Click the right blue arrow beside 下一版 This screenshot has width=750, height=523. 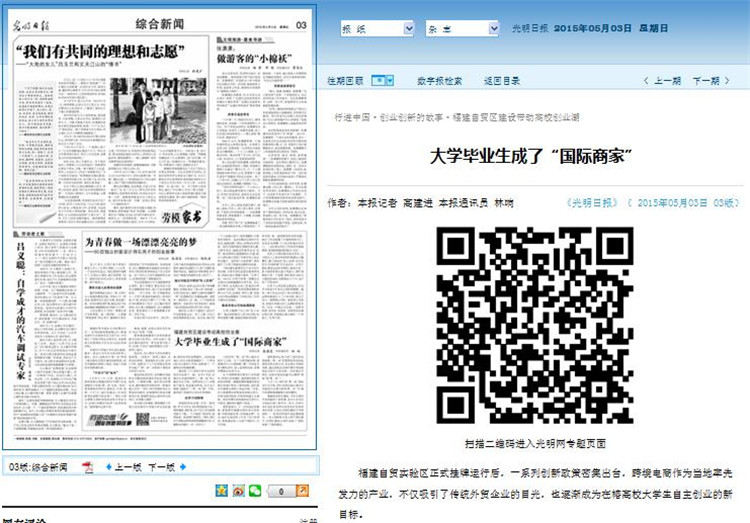tap(183, 467)
